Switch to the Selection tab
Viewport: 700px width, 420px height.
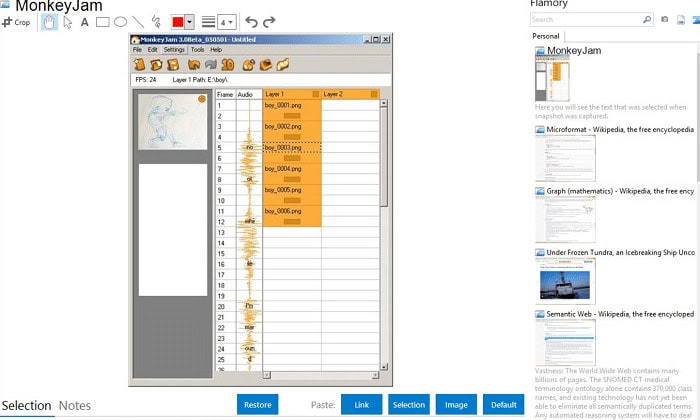click(26, 406)
